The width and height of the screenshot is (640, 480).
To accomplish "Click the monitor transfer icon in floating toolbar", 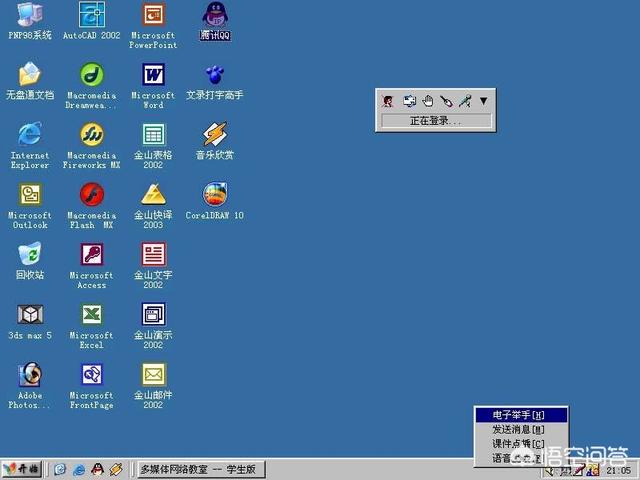I will [409, 101].
